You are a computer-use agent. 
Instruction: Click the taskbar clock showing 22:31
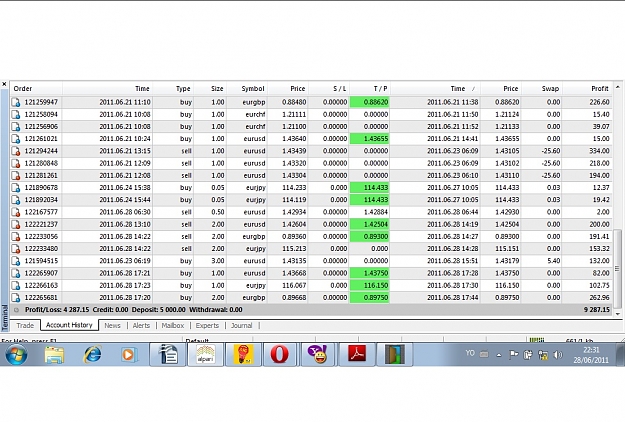[x=591, y=350]
